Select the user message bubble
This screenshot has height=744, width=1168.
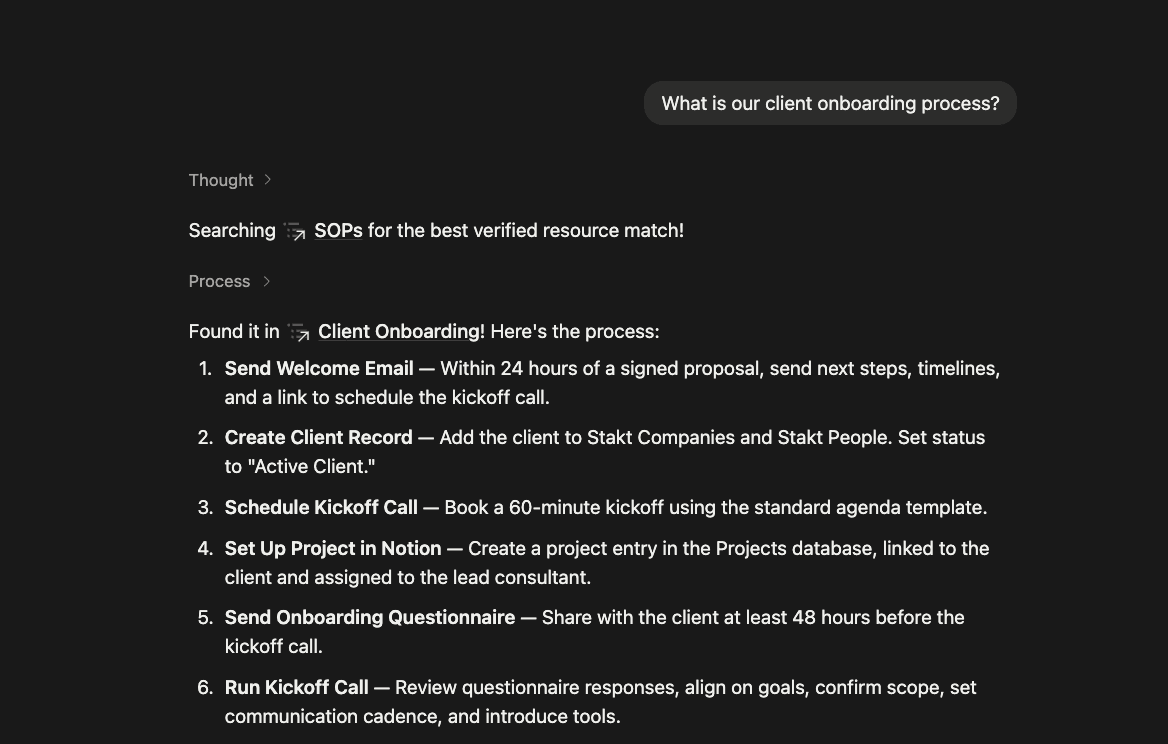pyautogui.click(x=830, y=103)
